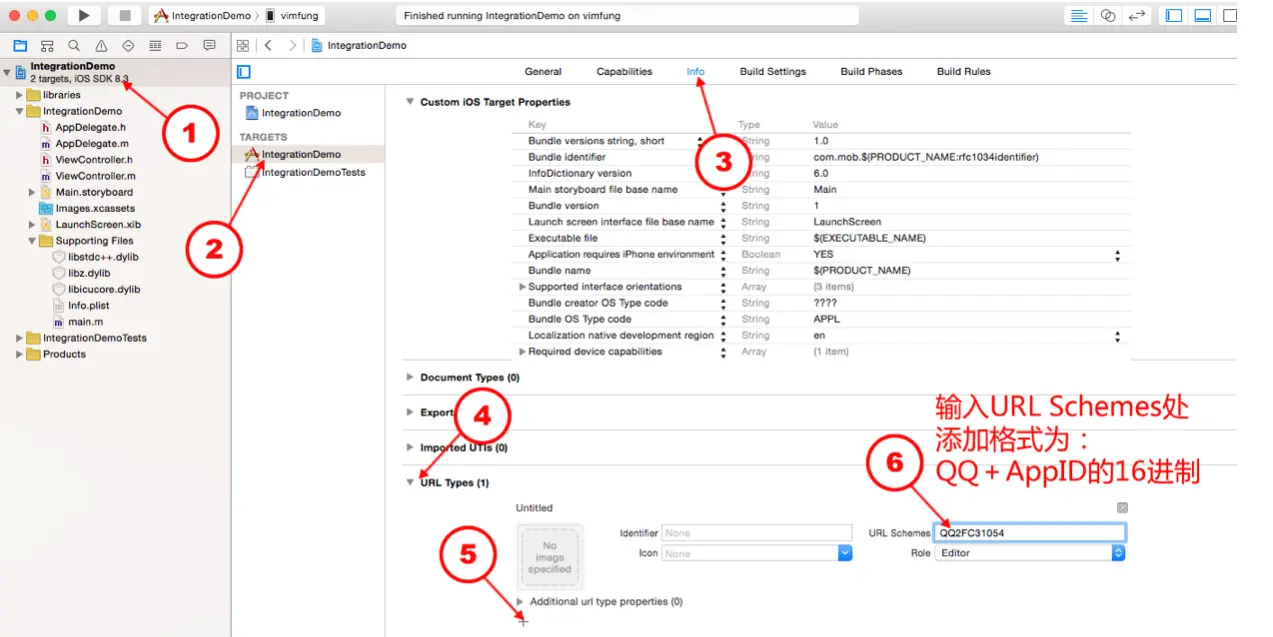Switch to the Info tab
Viewport: 1273px width, 637px height.
[695, 72]
